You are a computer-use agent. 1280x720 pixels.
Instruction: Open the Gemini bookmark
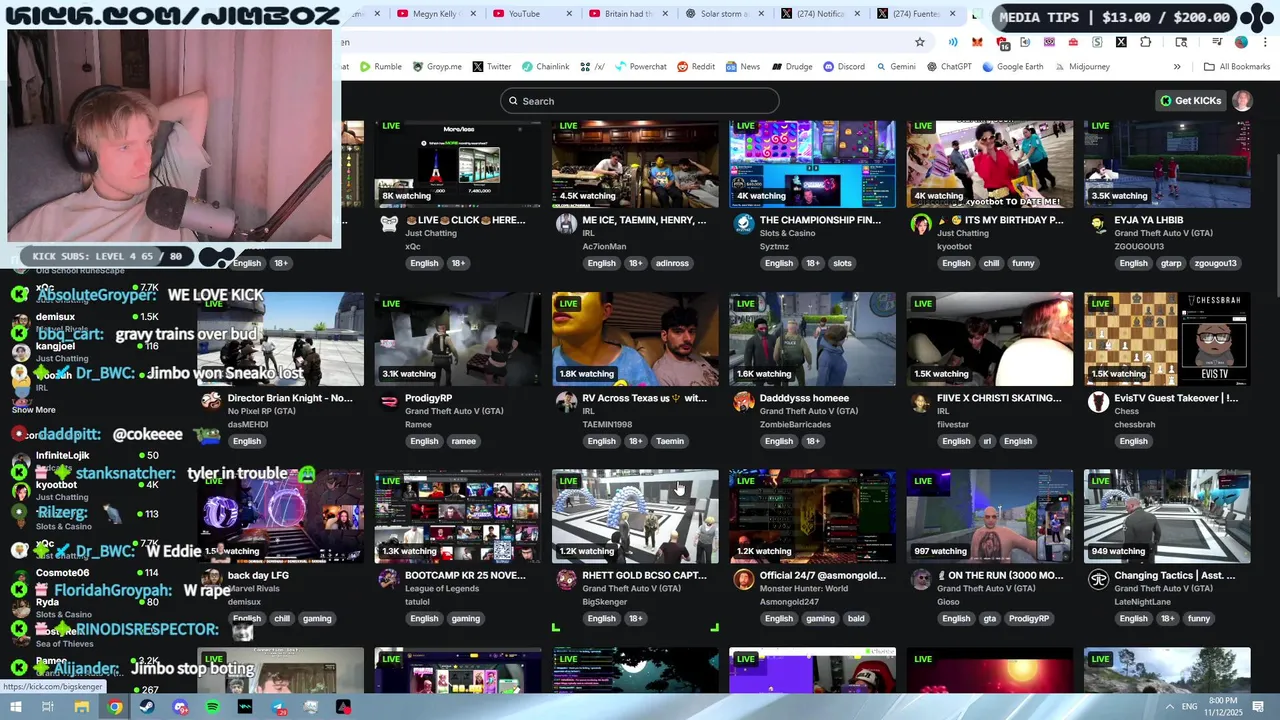coord(895,67)
